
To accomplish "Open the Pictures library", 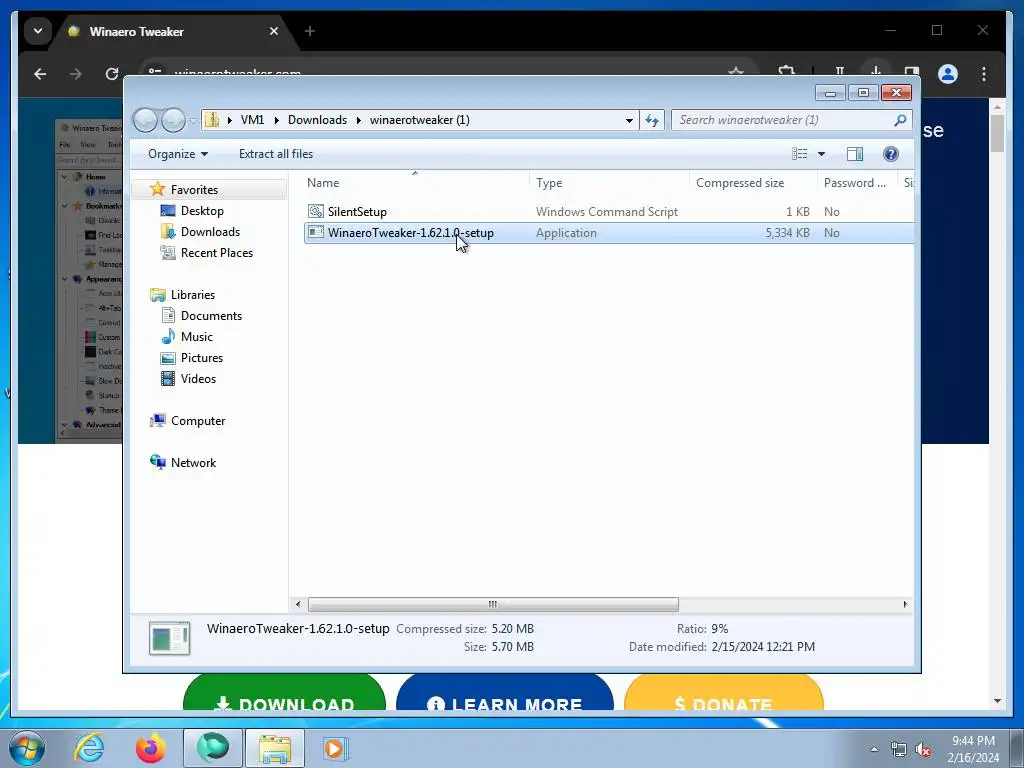I will (201, 357).
